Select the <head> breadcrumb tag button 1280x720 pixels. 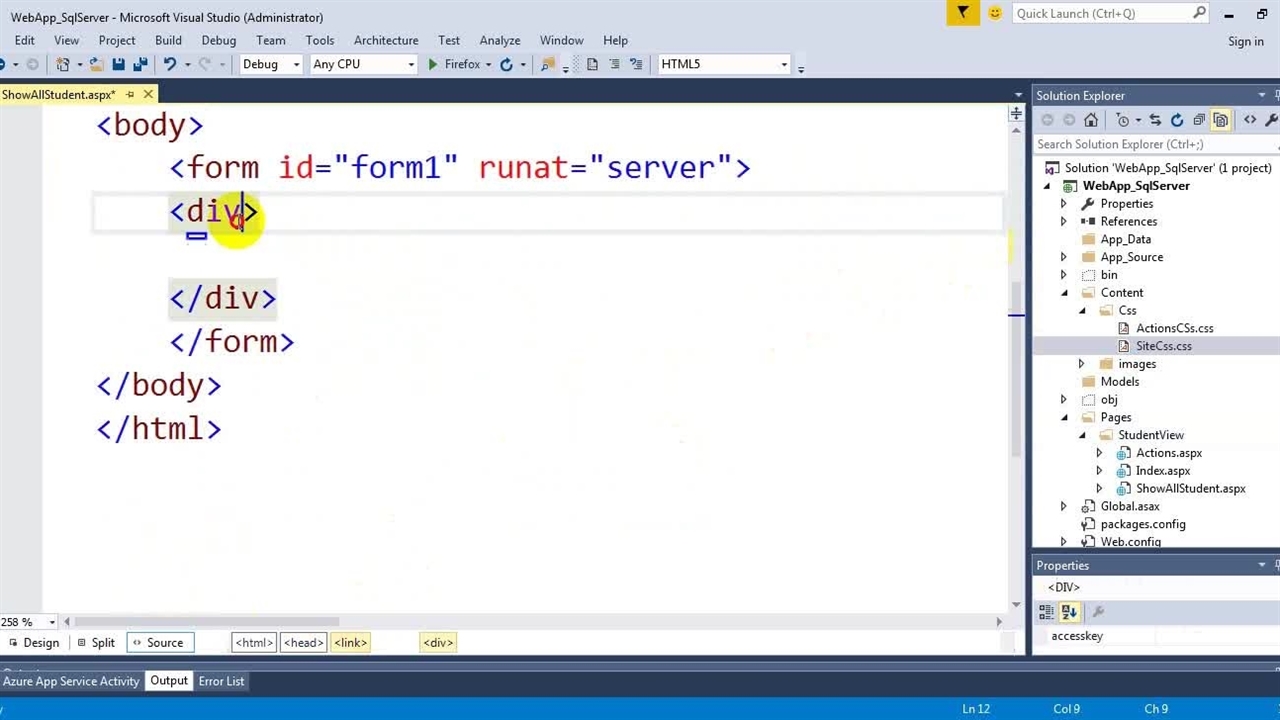click(x=303, y=643)
